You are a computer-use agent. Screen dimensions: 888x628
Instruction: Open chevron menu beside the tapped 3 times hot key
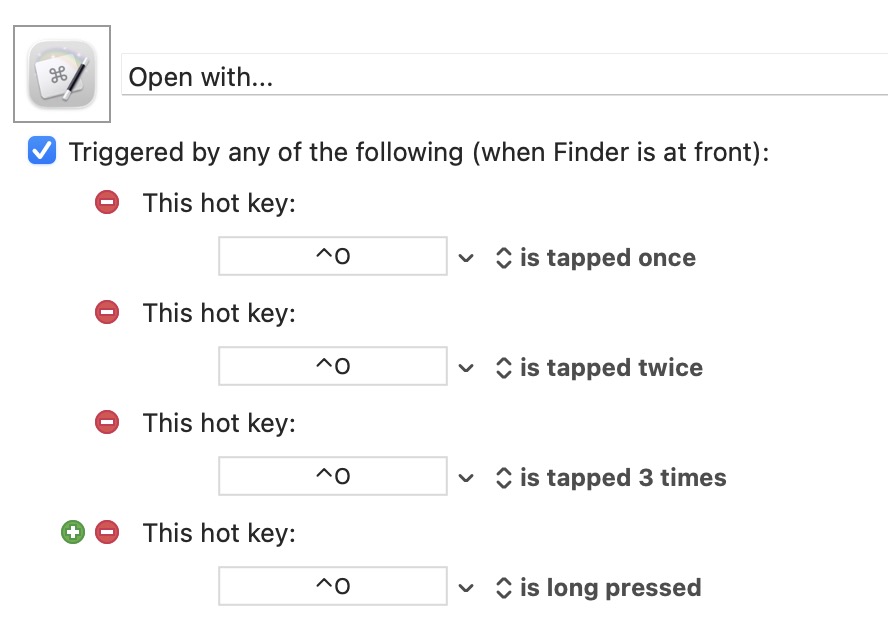(466, 478)
